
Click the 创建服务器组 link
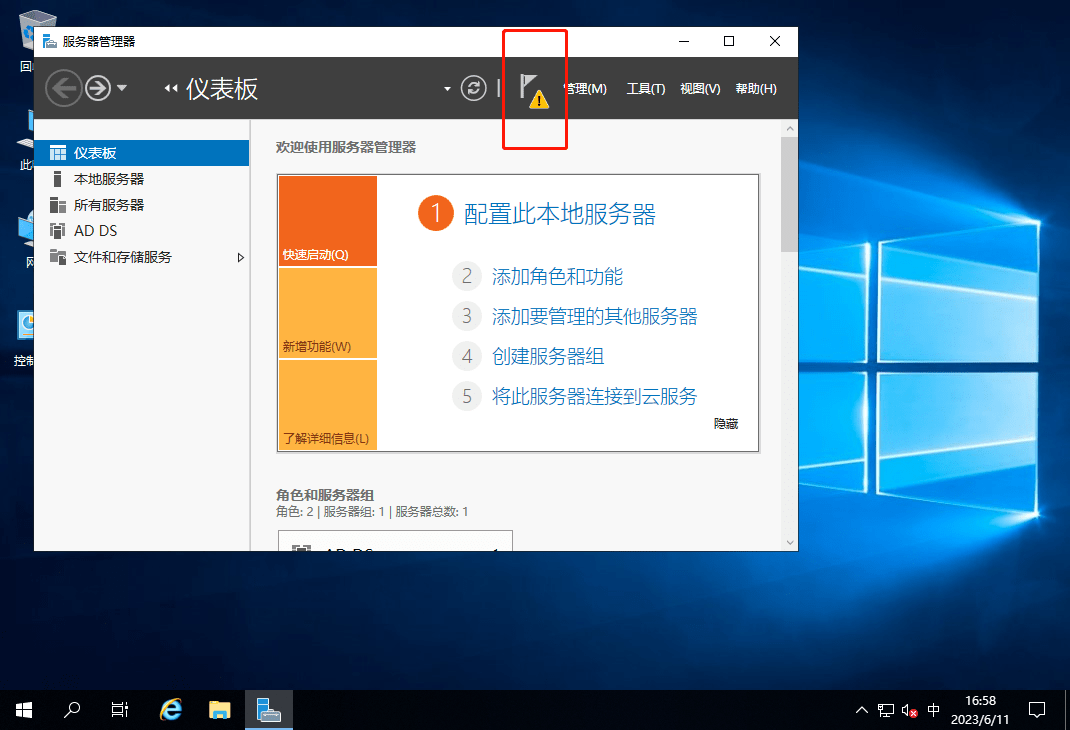tap(548, 356)
